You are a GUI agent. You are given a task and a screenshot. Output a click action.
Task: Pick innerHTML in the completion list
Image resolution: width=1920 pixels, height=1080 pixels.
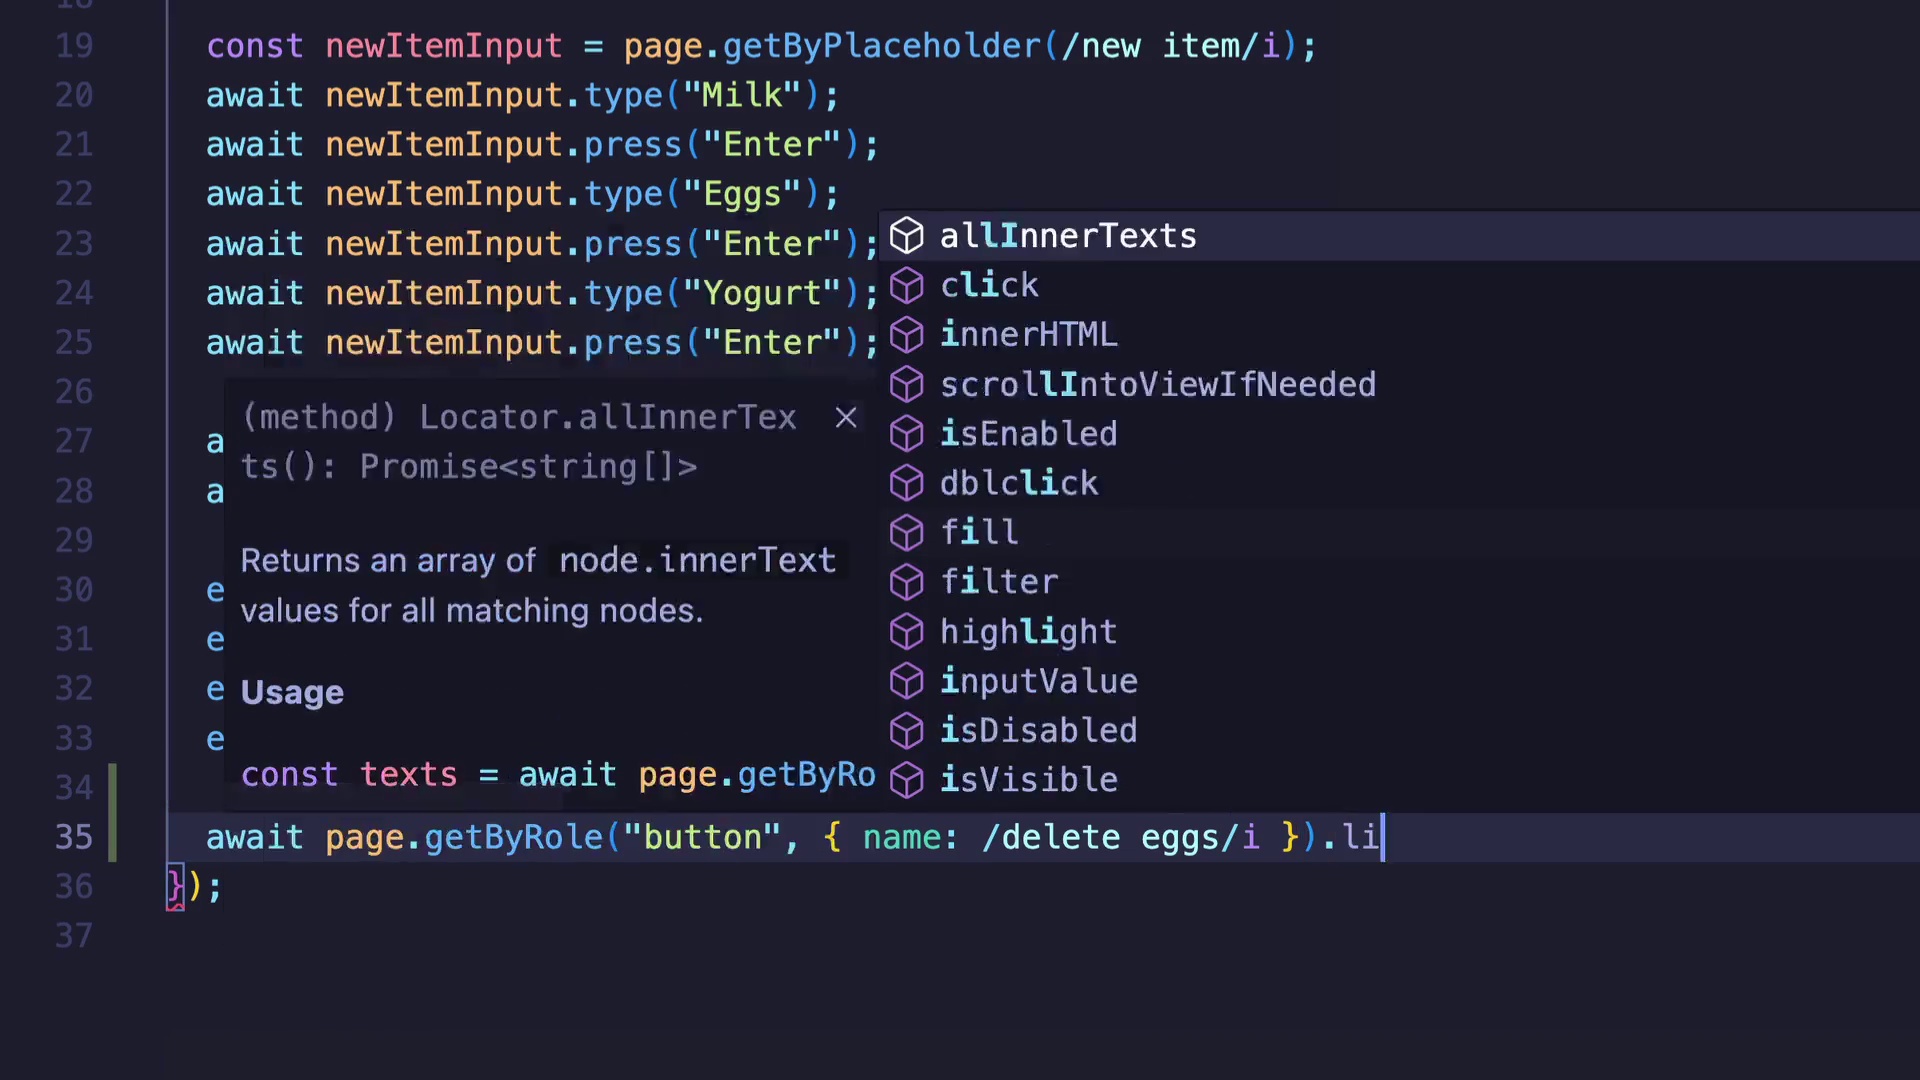1399,335
